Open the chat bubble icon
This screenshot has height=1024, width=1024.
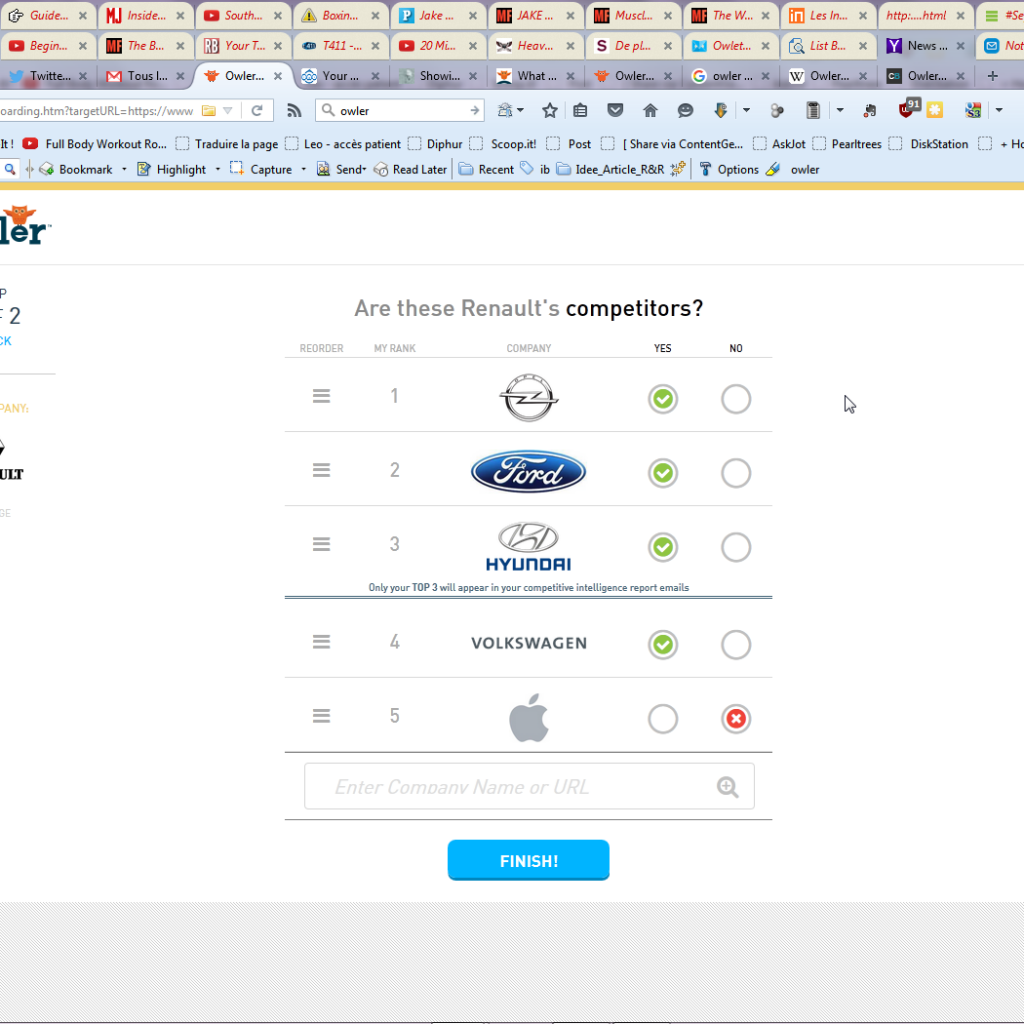point(685,110)
